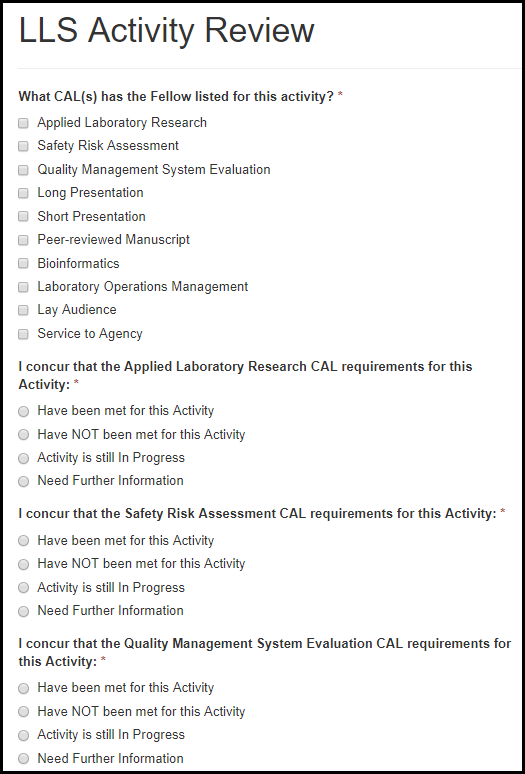The width and height of the screenshot is (525, 774).
Task: Check the Lay Audience checkbox
Action: [23, 310]
